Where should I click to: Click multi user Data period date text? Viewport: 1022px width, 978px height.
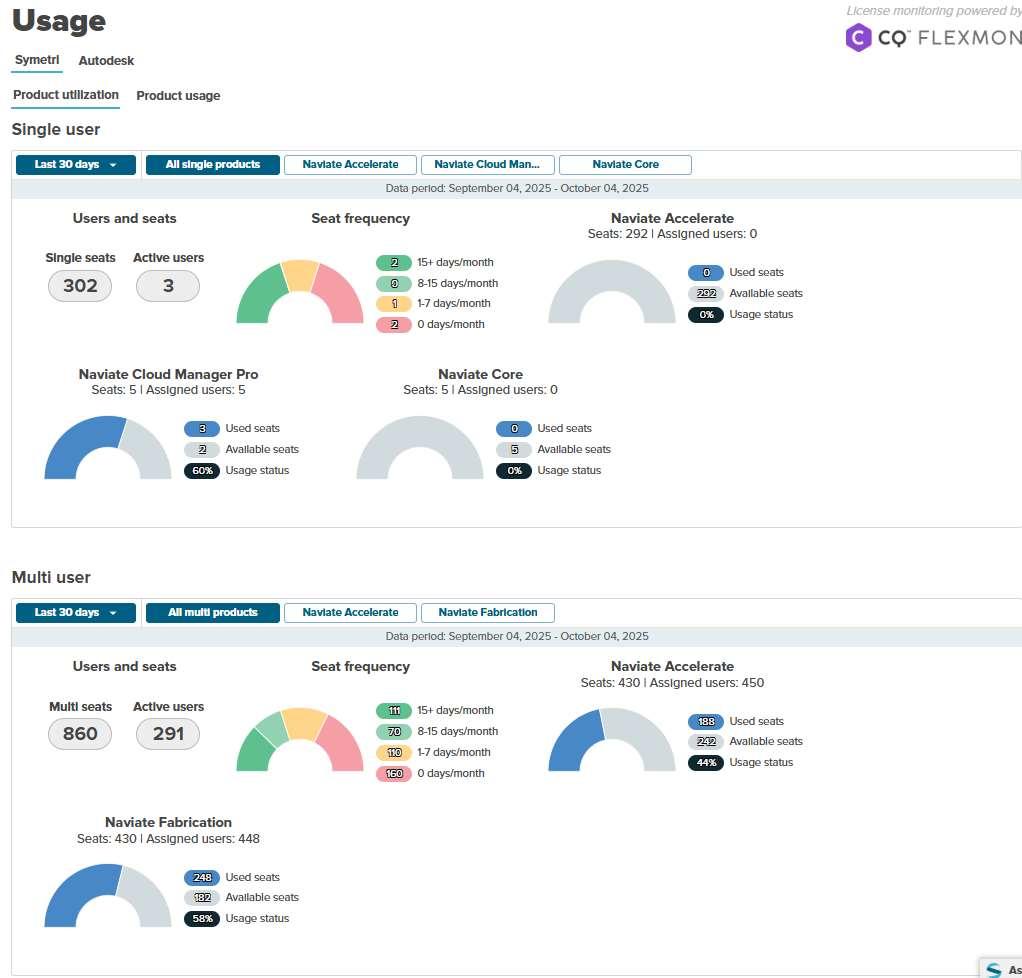[517, 636]
